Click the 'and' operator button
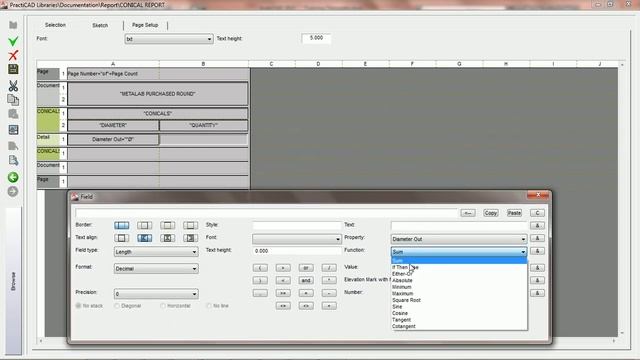 pos(306,280)
